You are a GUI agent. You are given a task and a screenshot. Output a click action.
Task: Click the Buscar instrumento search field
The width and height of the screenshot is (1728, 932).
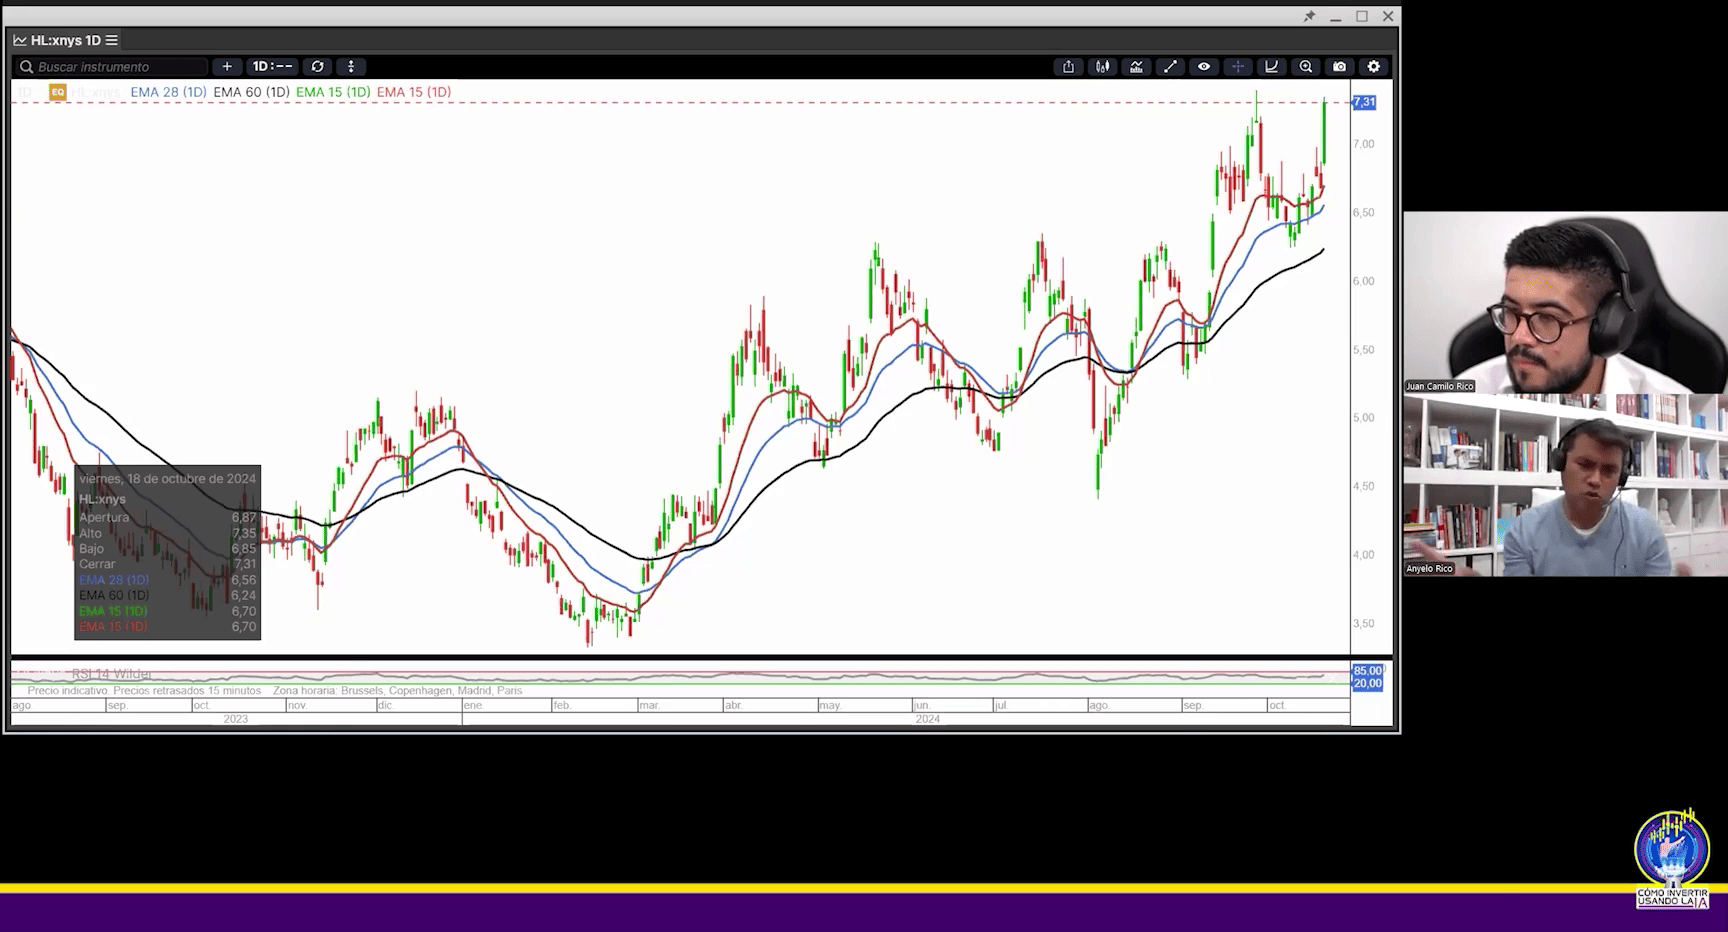(115, 67)
